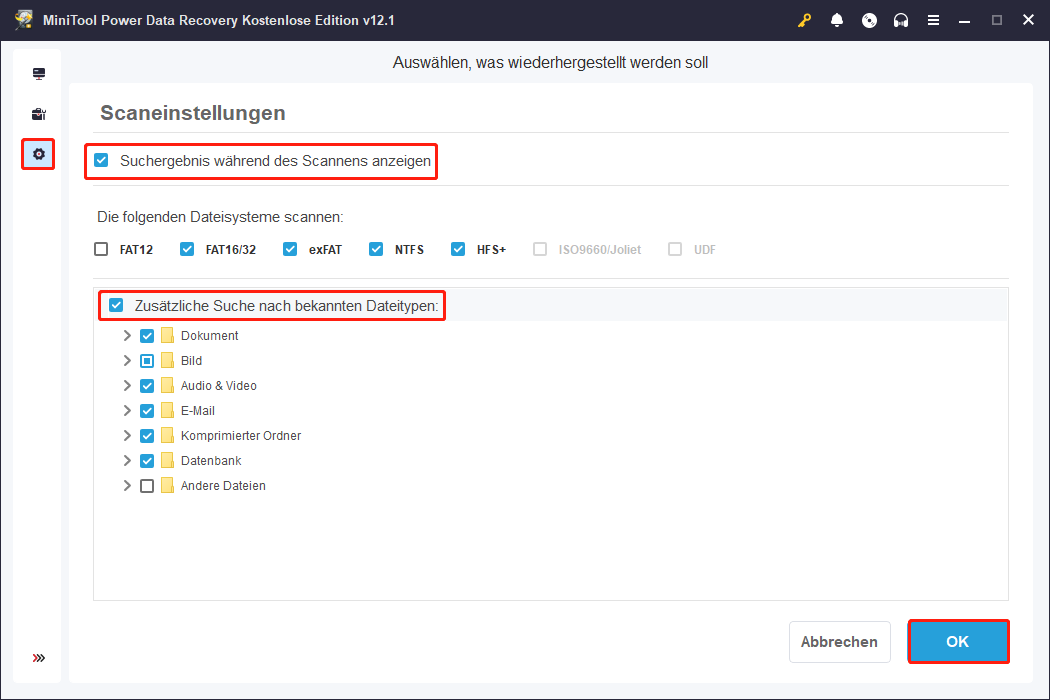Expand the Audio & Video tree node
Screen dimensions: 1050x700
[127, 386]
